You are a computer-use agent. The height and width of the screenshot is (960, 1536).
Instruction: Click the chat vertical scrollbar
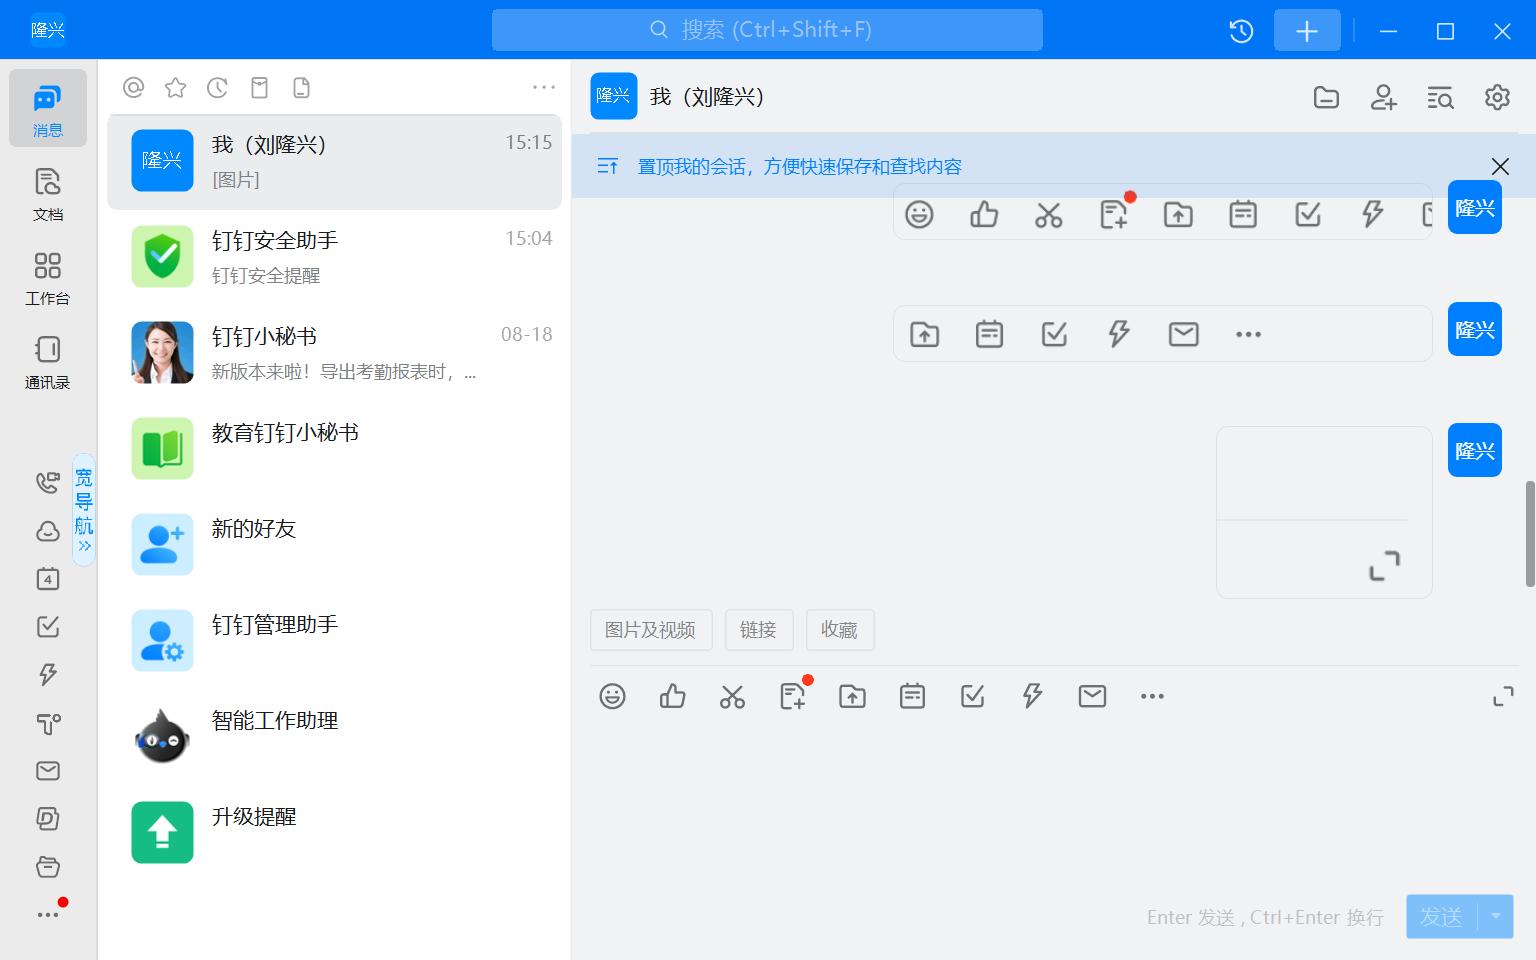[x=1530, y=534]
